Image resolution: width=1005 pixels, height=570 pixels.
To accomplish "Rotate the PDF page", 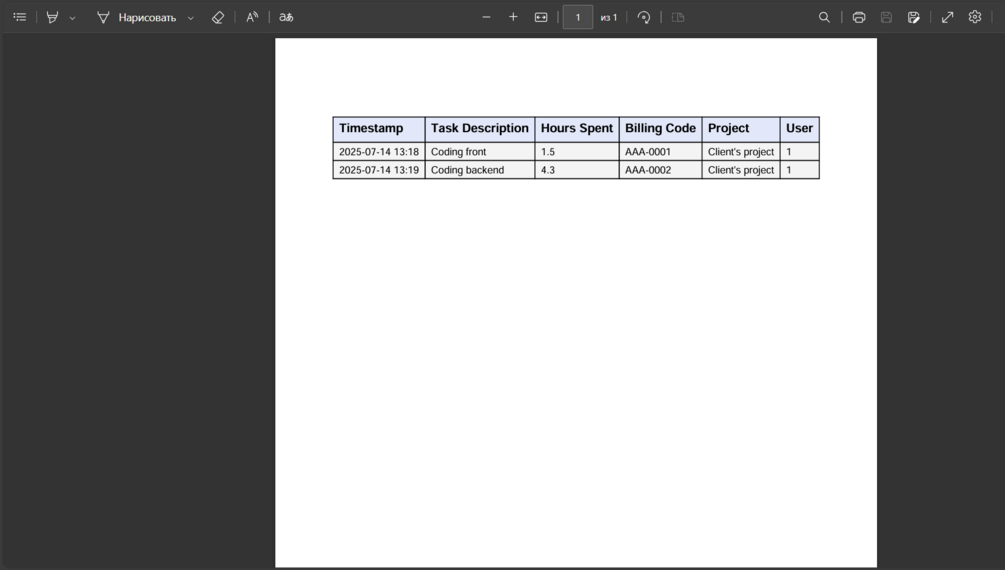I will pos(644,17).
